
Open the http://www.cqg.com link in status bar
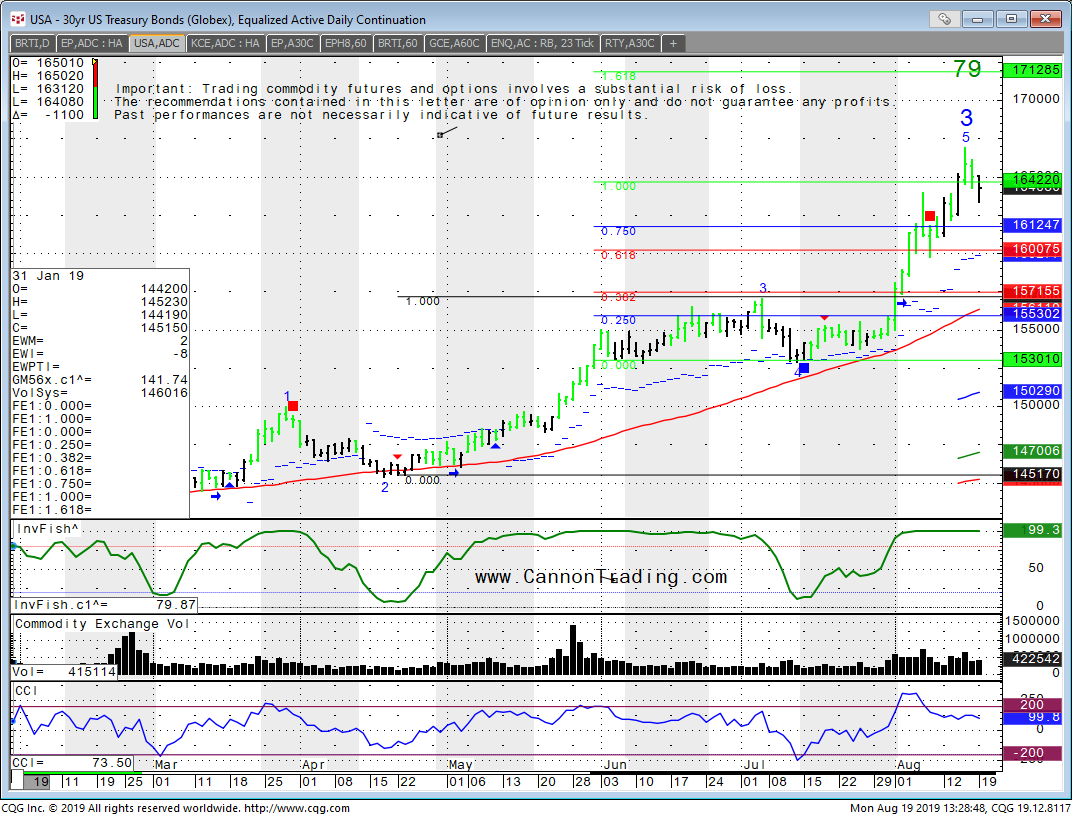pos(297,808)
